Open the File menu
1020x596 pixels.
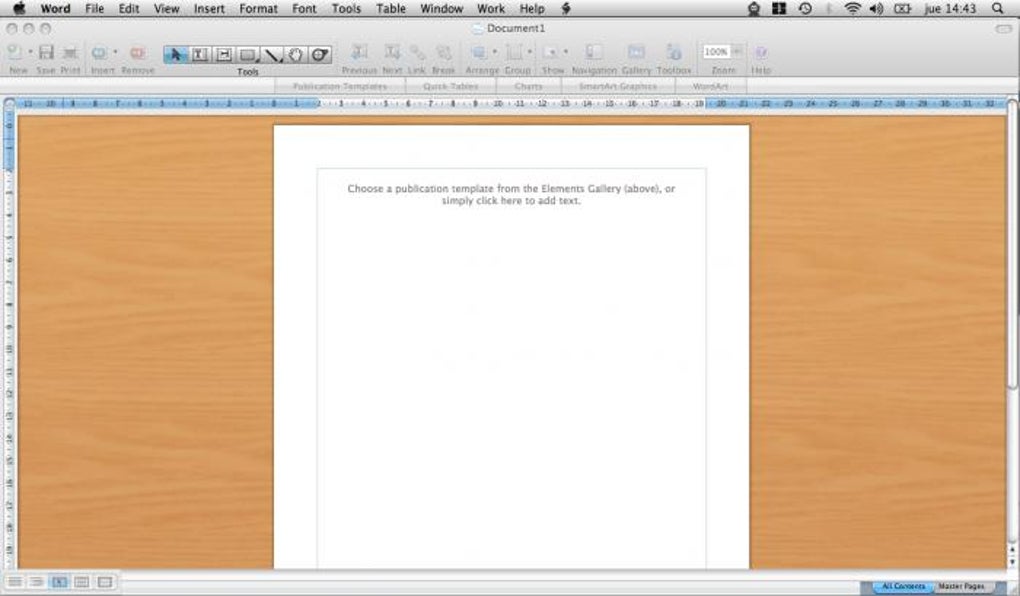(x=94, y=8)
